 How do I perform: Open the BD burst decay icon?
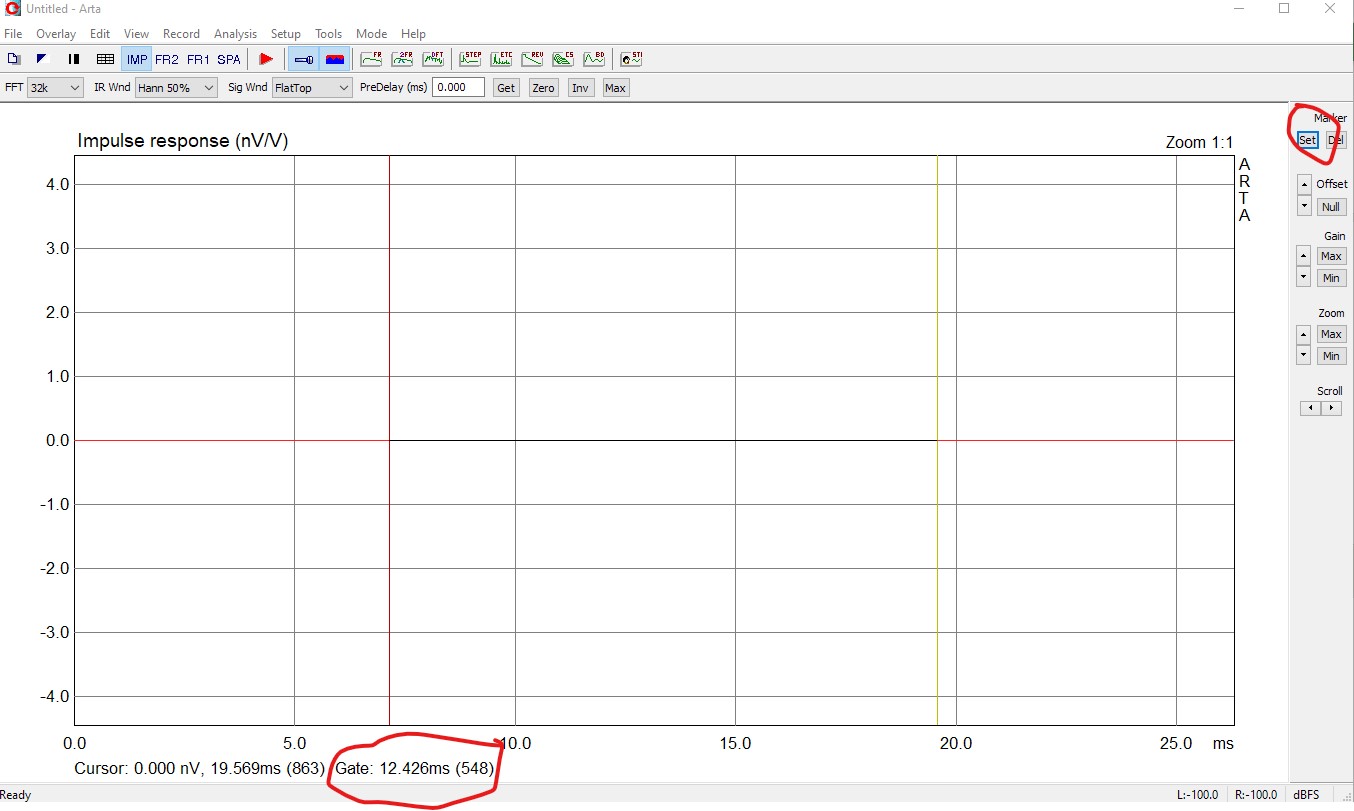pos(594,59)
